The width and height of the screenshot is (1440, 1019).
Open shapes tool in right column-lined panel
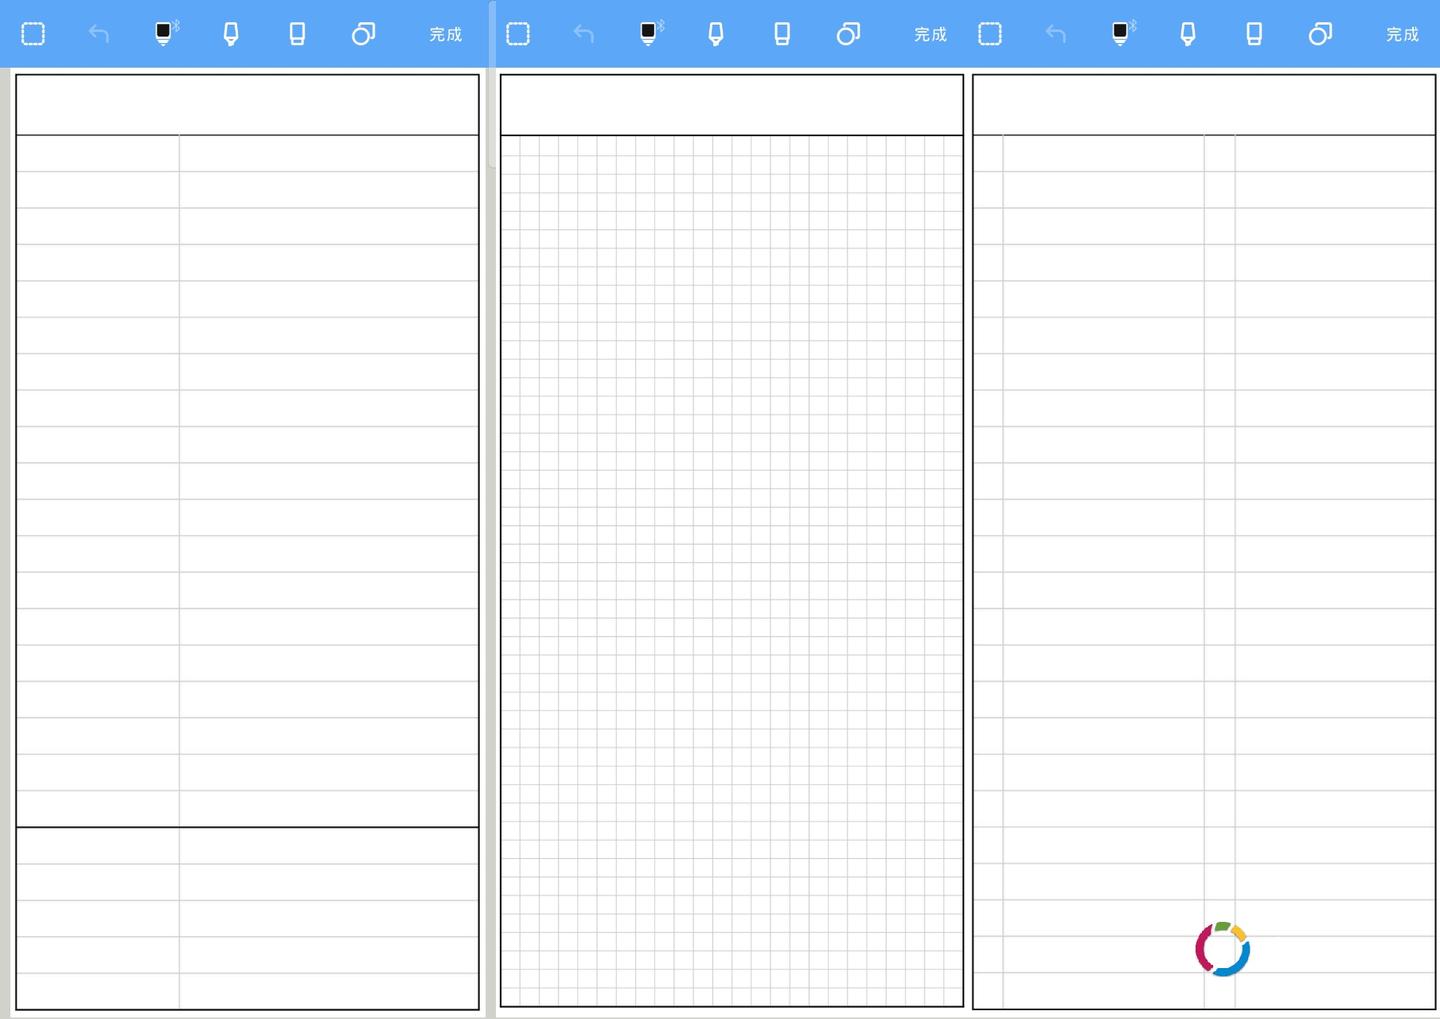(x=1320, y=34)
